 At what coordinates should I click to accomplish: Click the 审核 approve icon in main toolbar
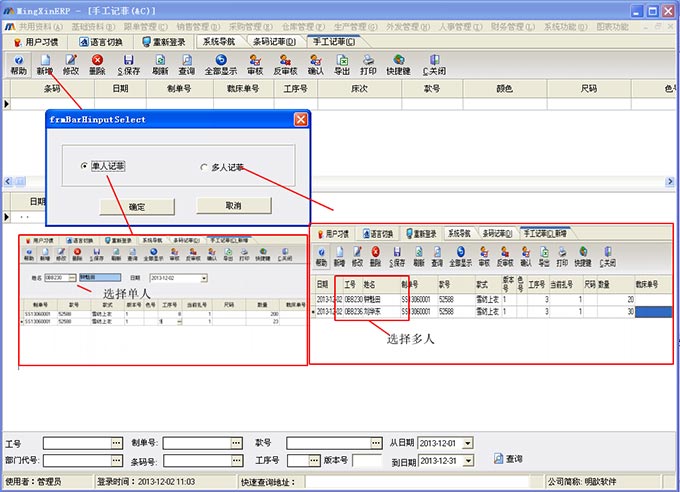pyautogui.click(x=255, y=65)
